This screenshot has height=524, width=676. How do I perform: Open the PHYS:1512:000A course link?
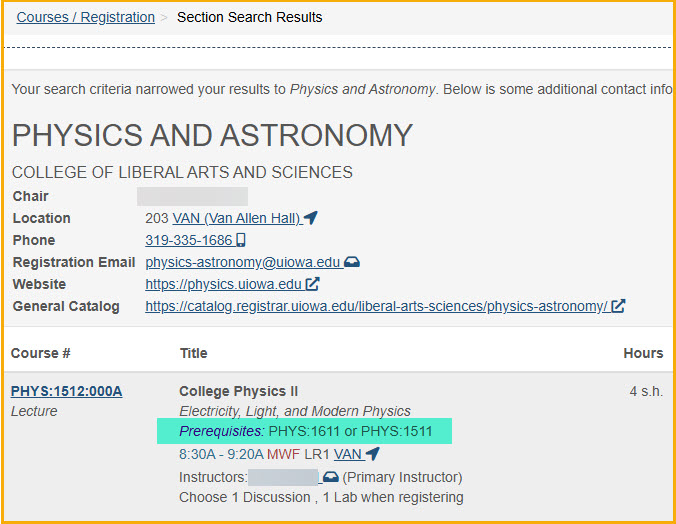tap(66, 391)
